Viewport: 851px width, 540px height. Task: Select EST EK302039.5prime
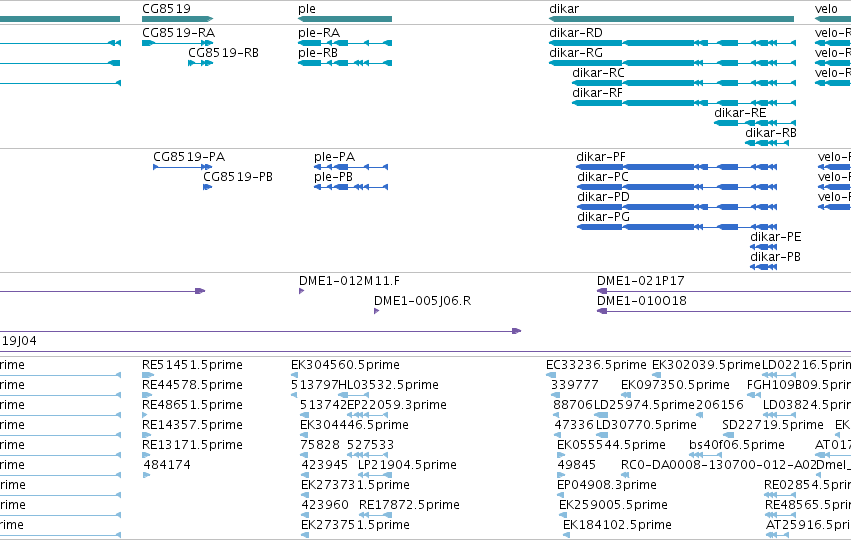tap(706, 365)
